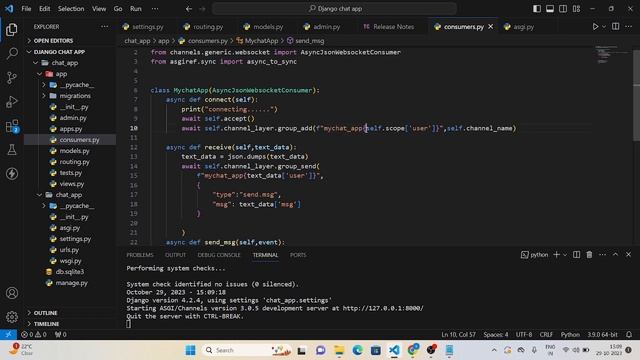Open the run options dropdown arrow
This screenshot has height=360, width=640.
click(604, 27)
